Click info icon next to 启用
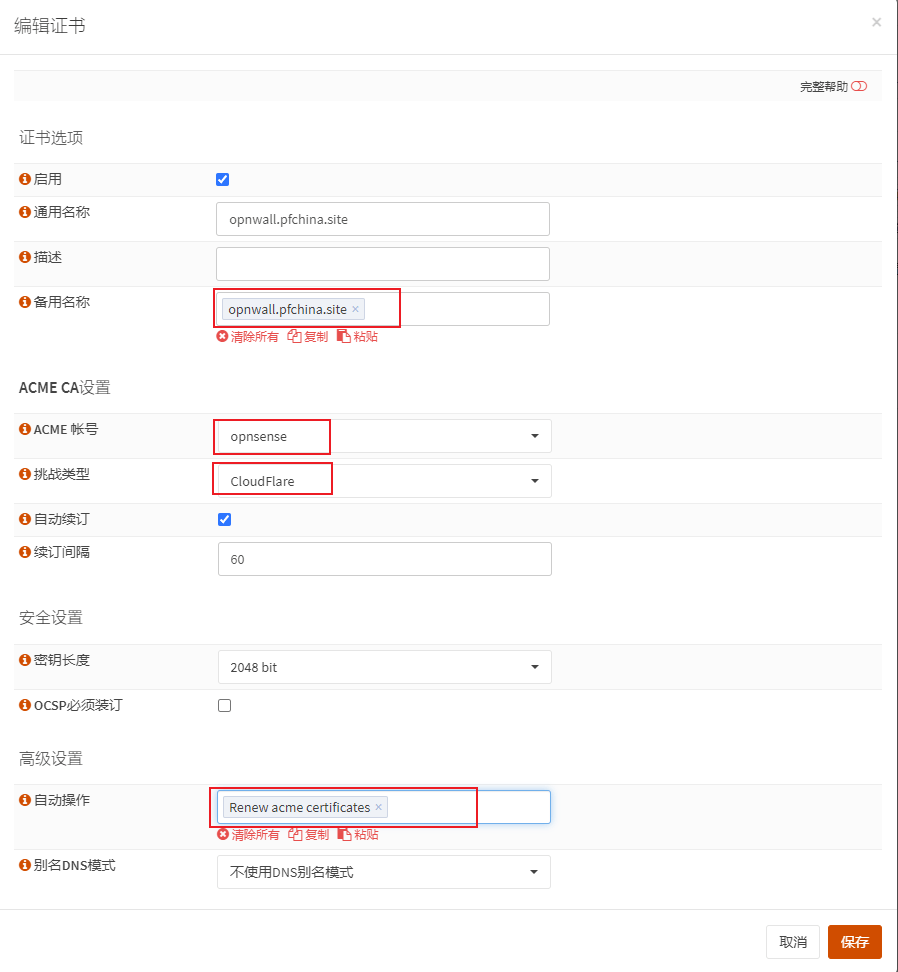This screenshot has width=898, height=972. [x=25, y=179]
